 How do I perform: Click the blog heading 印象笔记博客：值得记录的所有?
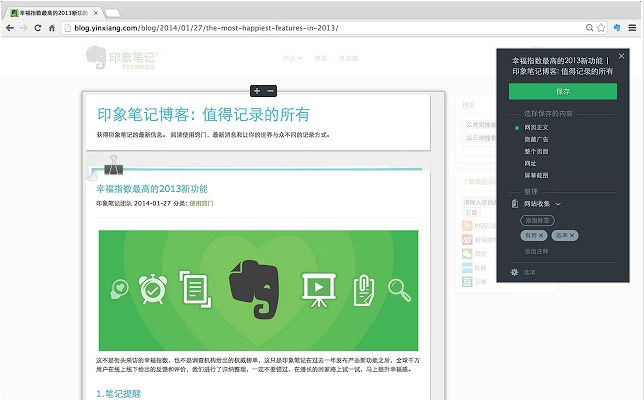pyautogui.click(x=203, y=115)
